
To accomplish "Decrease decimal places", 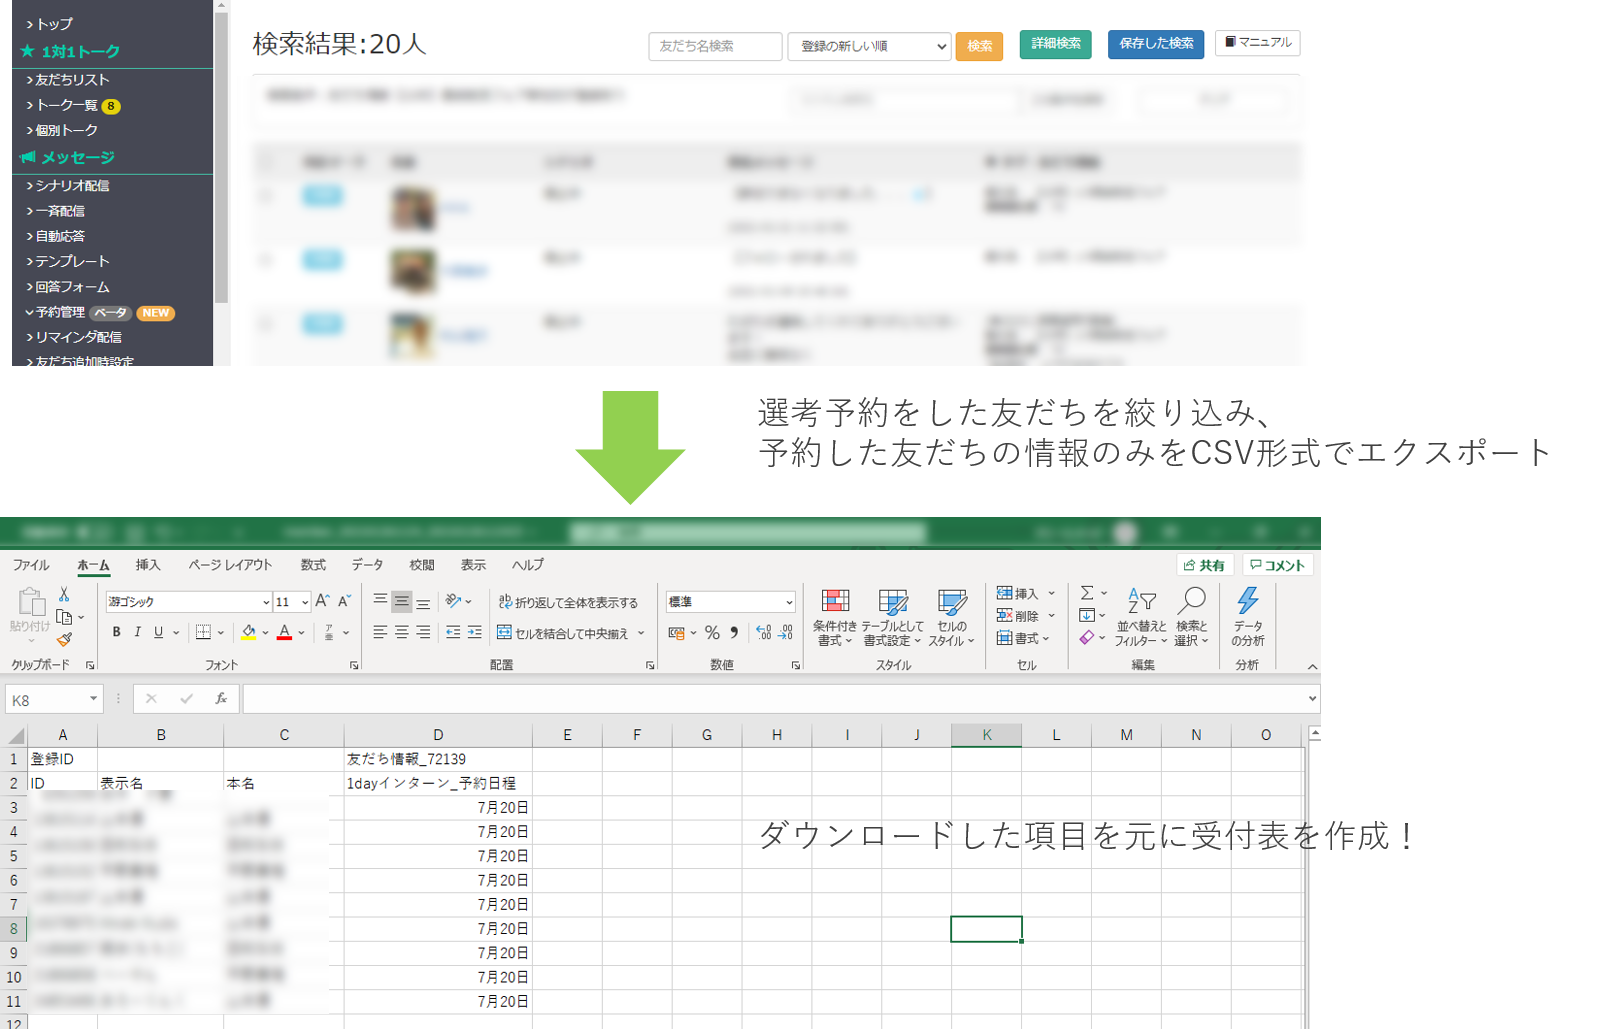I will click(x=785, y=632).
